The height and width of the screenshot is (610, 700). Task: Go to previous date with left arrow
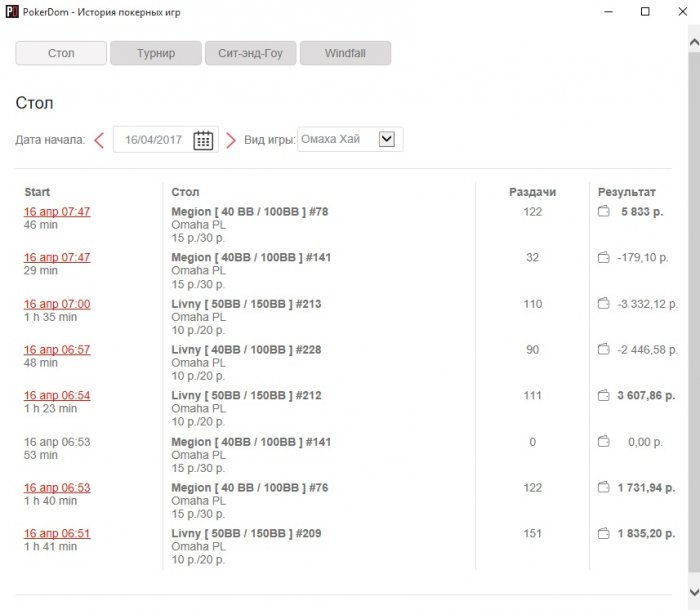click(x=99, y=140)
